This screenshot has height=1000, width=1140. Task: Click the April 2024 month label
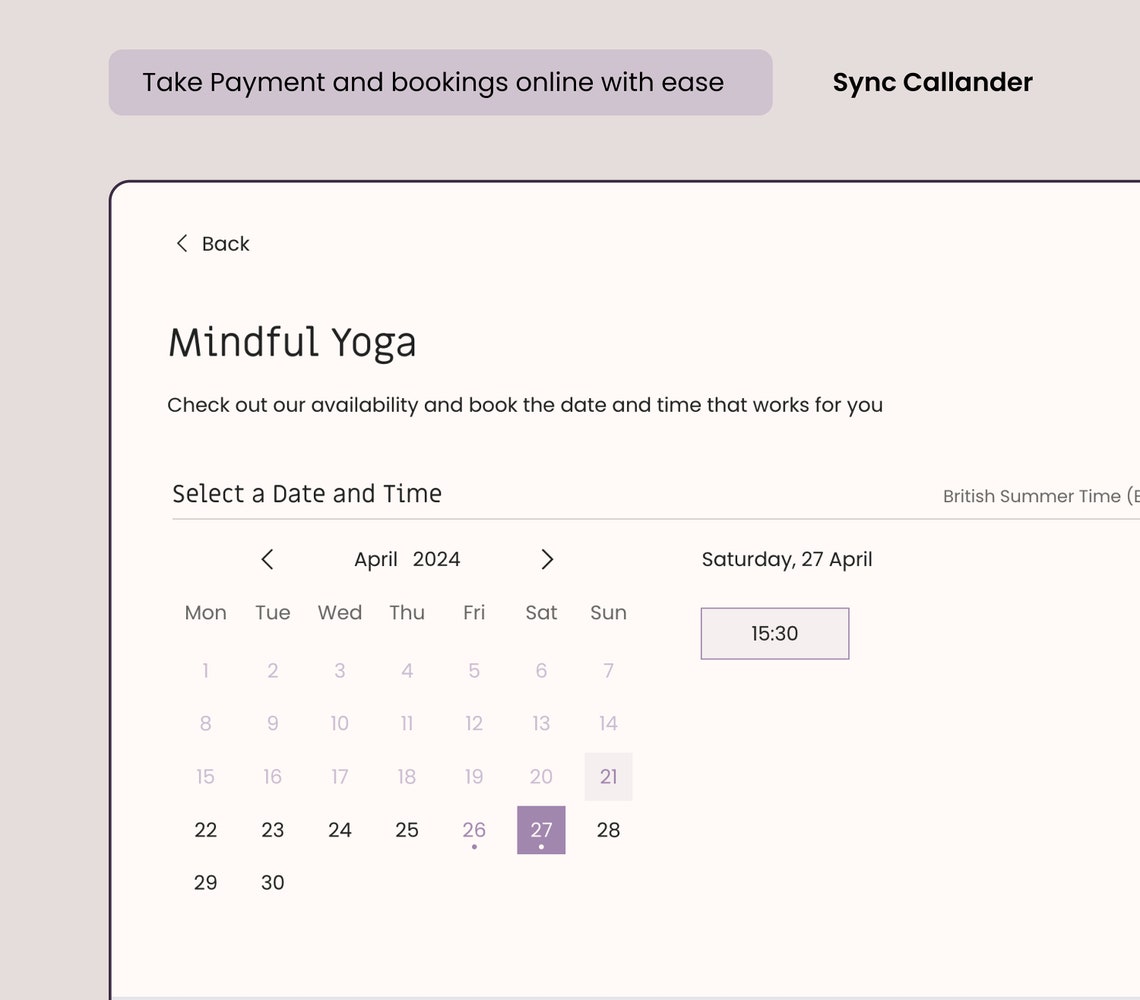(407, 559)
